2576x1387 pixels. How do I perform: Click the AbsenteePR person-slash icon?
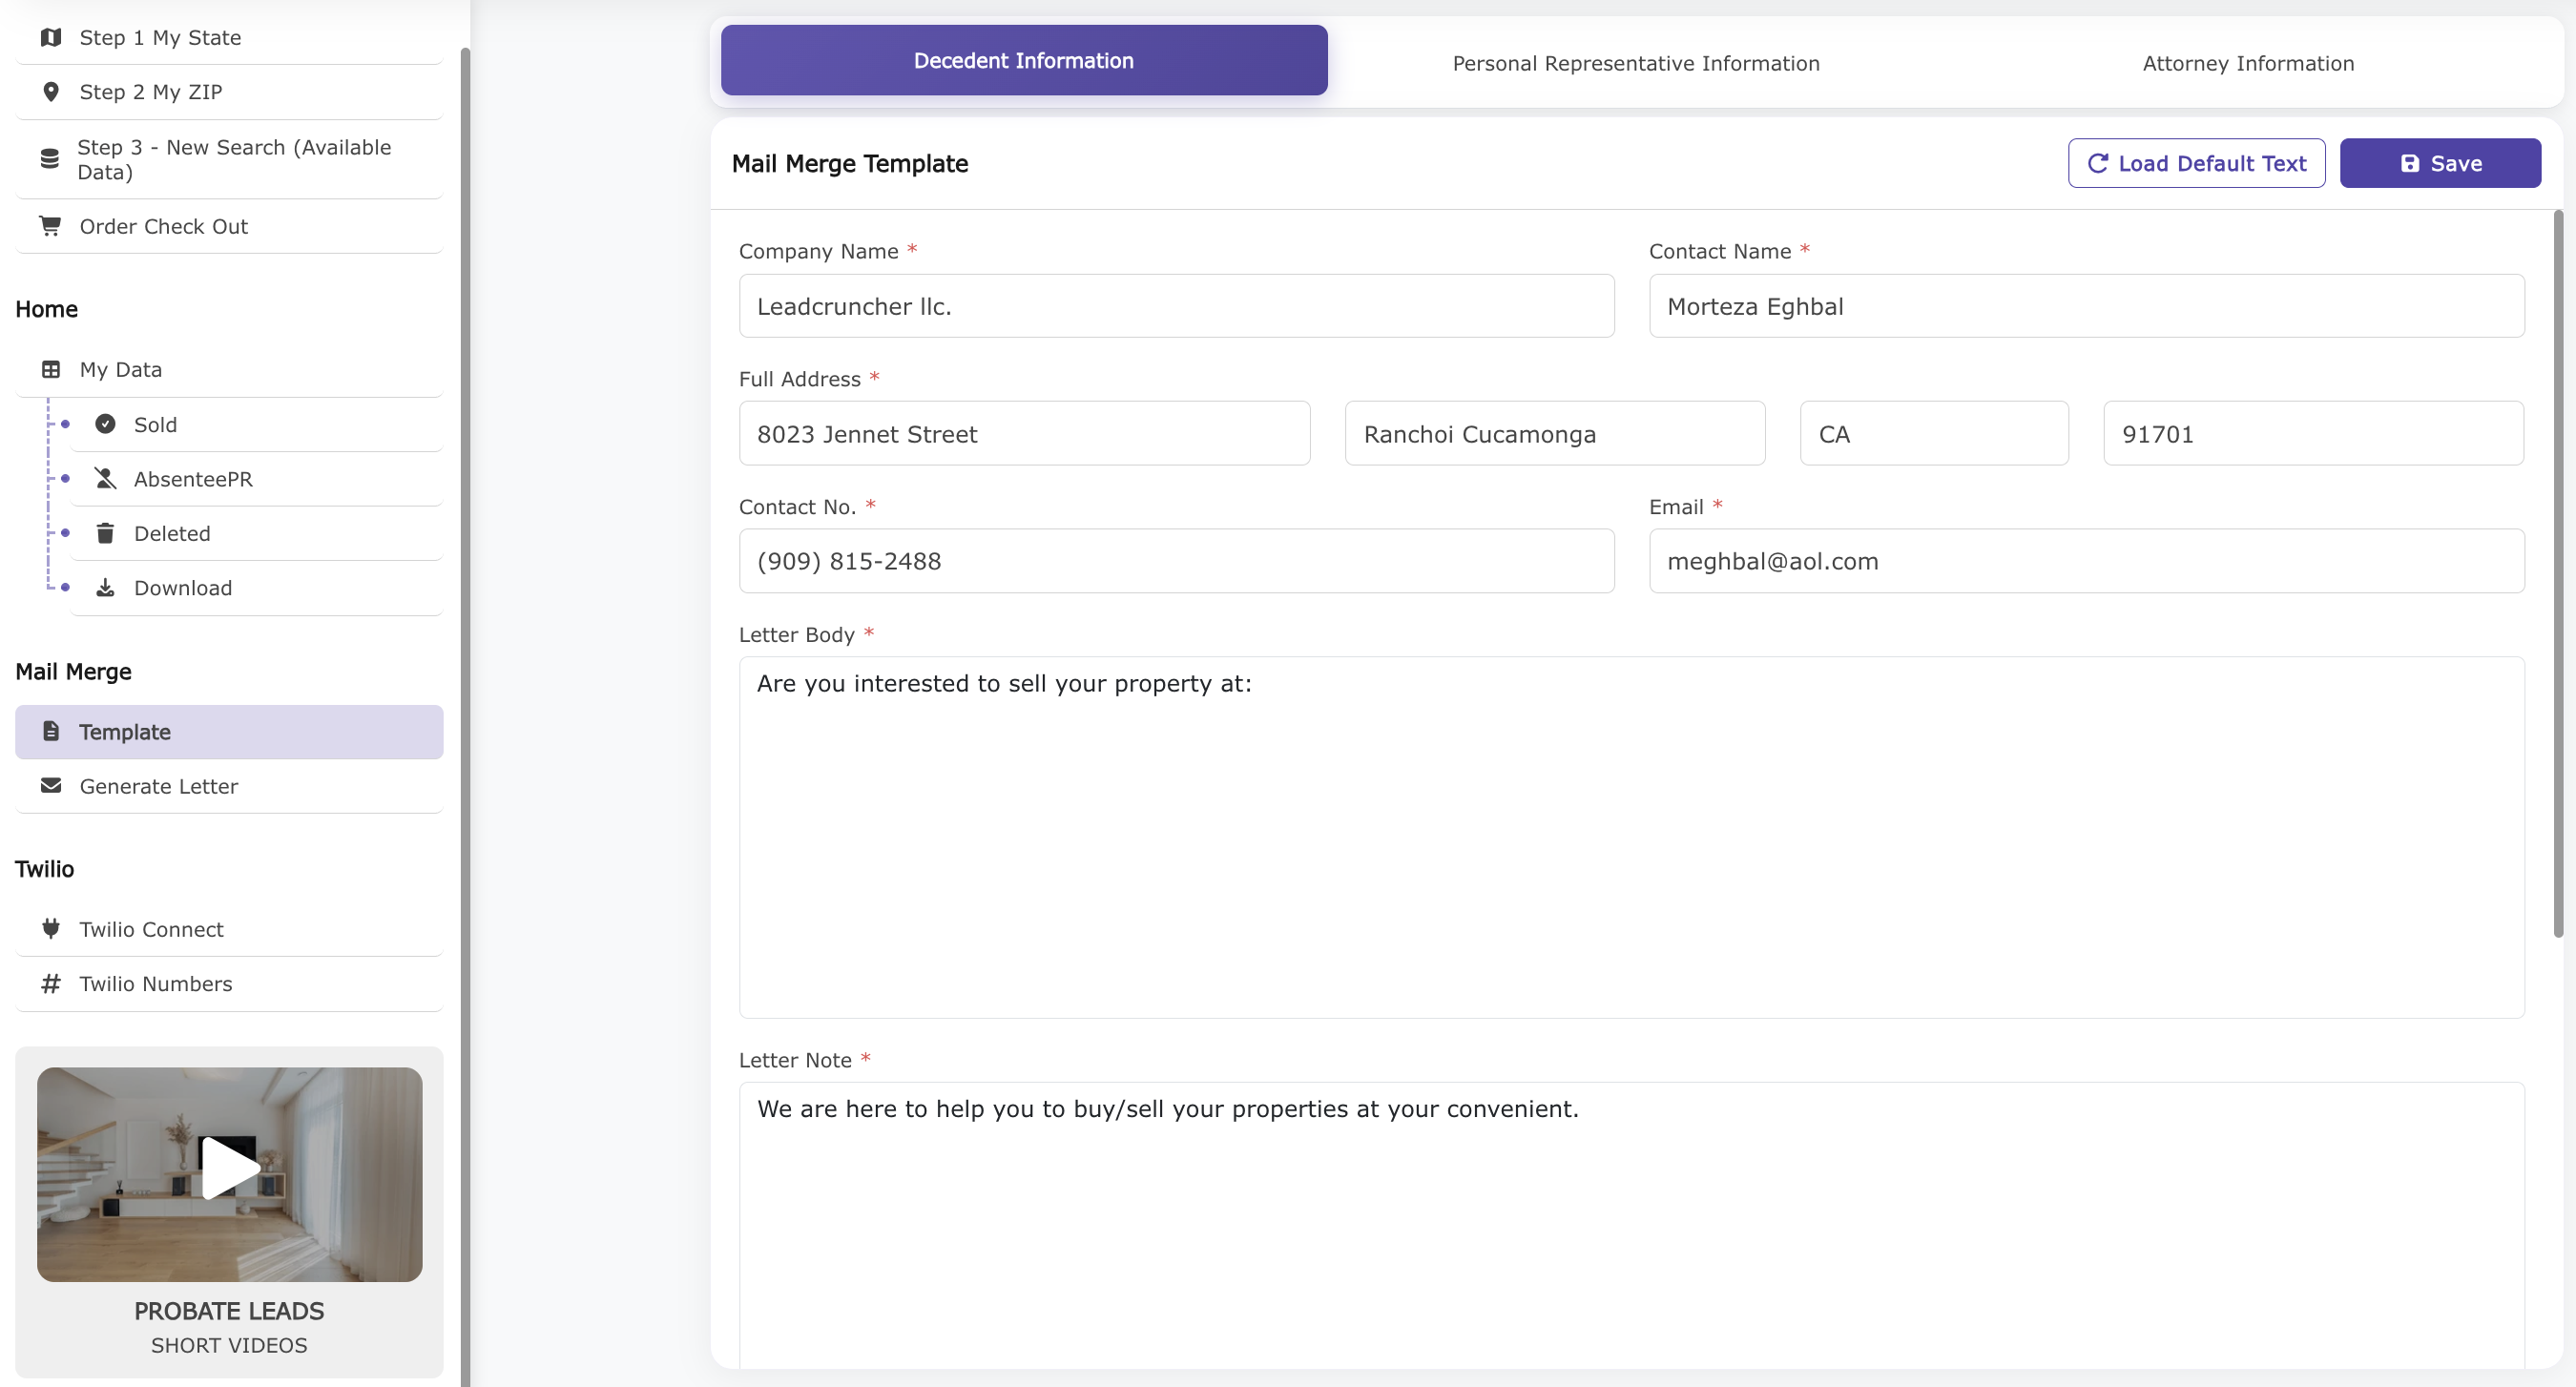(105, 479)
